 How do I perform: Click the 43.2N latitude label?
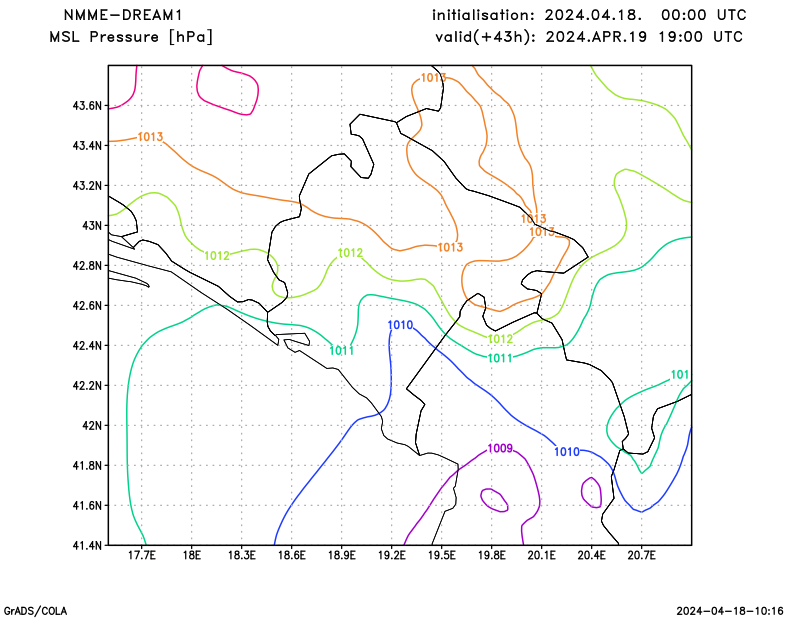coord(87,185)
